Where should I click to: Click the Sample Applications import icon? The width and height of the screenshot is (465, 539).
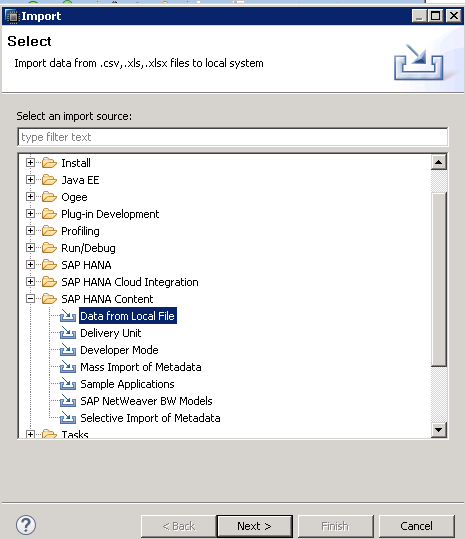[x=68, y=384]
